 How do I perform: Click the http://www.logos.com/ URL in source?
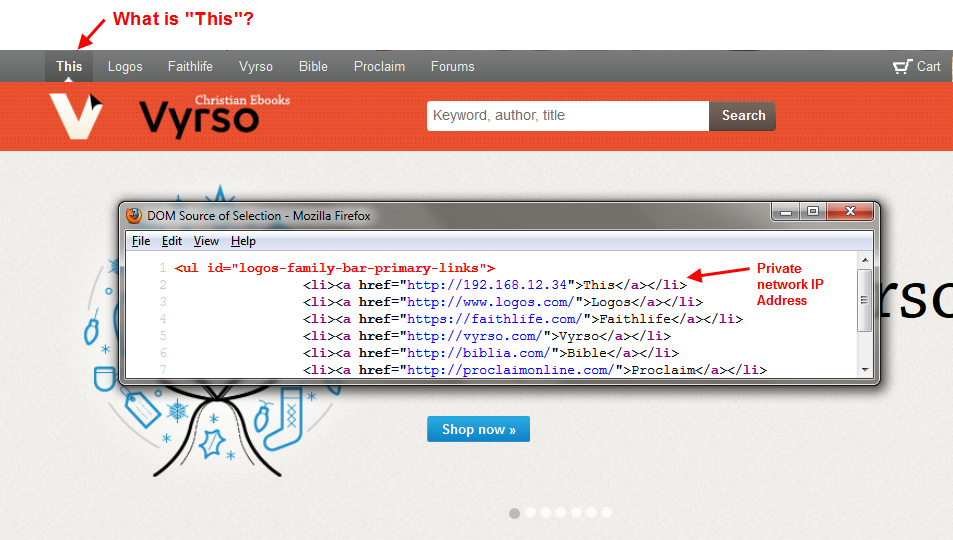[490, 302]
